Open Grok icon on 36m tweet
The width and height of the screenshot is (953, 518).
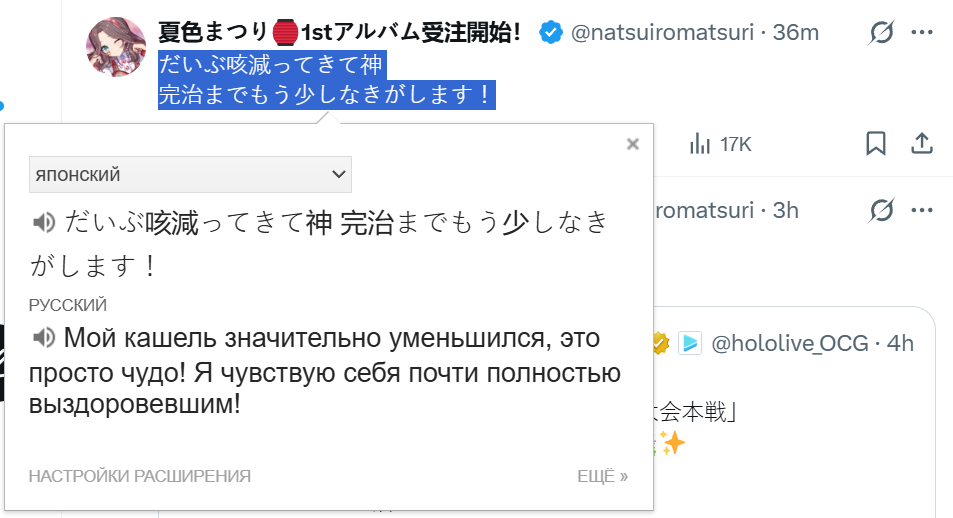click(881, 32)
